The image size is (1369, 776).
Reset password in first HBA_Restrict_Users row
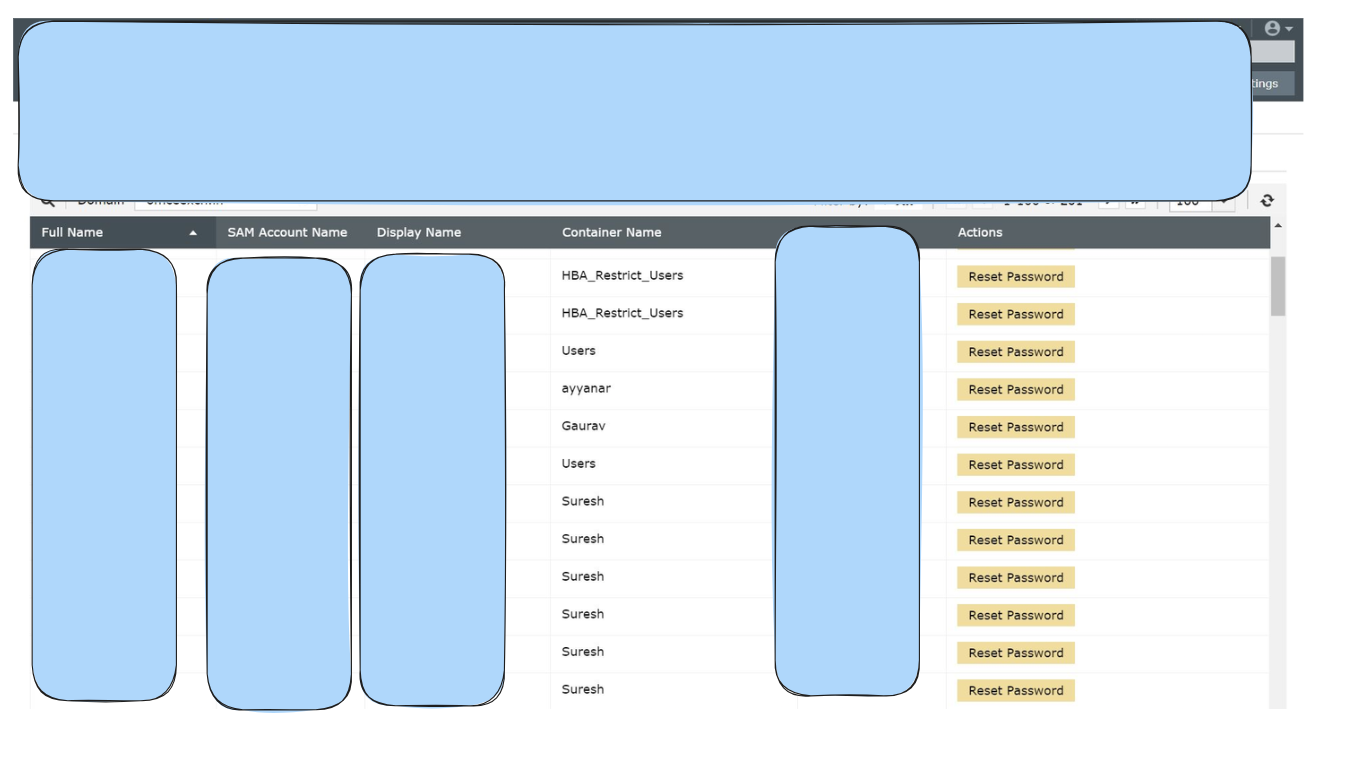[1015, 277]
